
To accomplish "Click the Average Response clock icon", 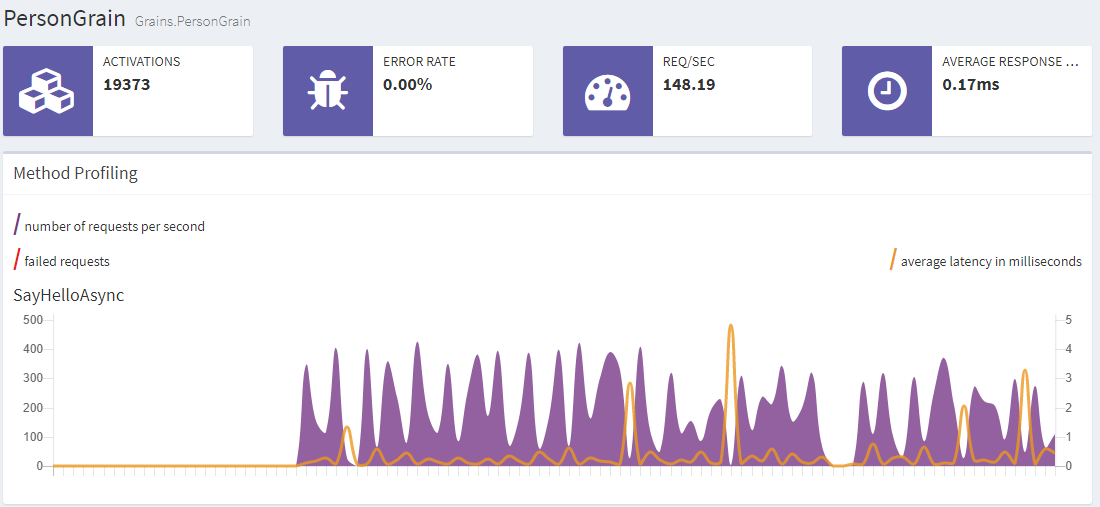I will pos(886,91).
